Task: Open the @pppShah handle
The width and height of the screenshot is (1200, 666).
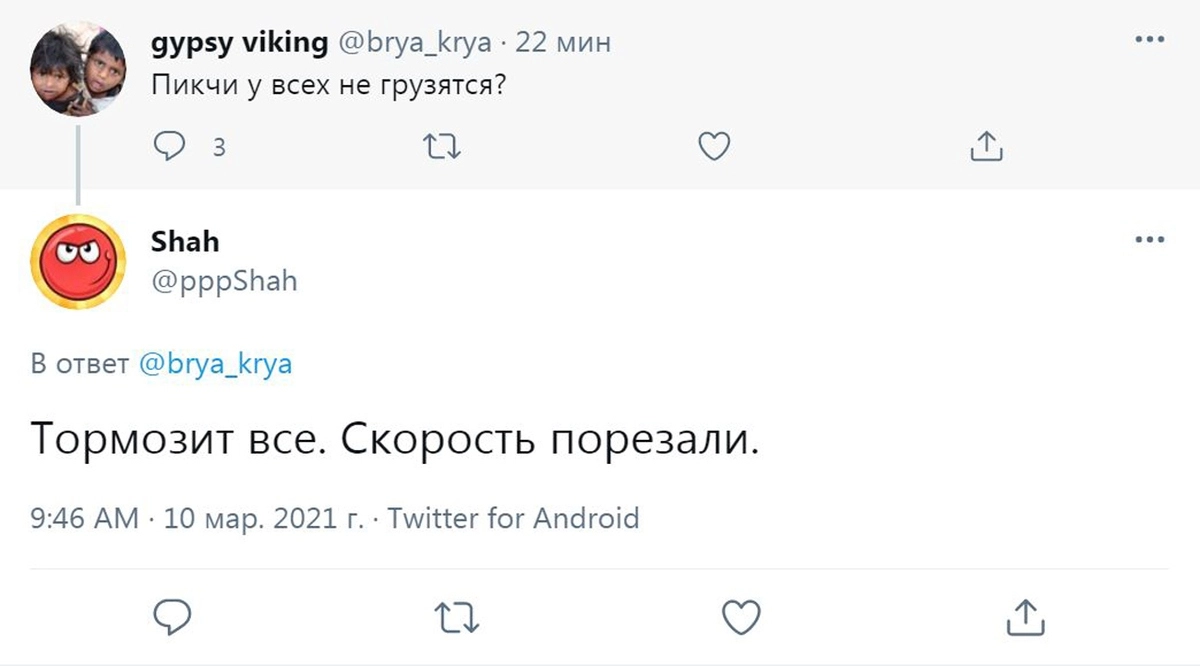Action: [x=224, y=281]
